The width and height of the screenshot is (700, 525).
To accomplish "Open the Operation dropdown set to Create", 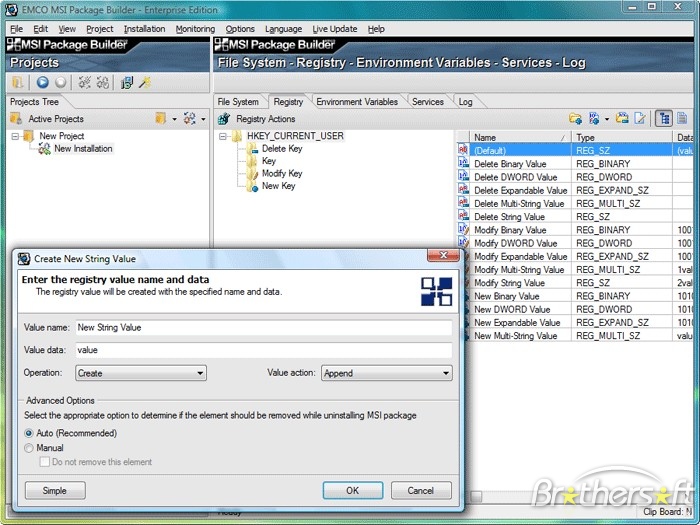I will (x=141, y=373).
